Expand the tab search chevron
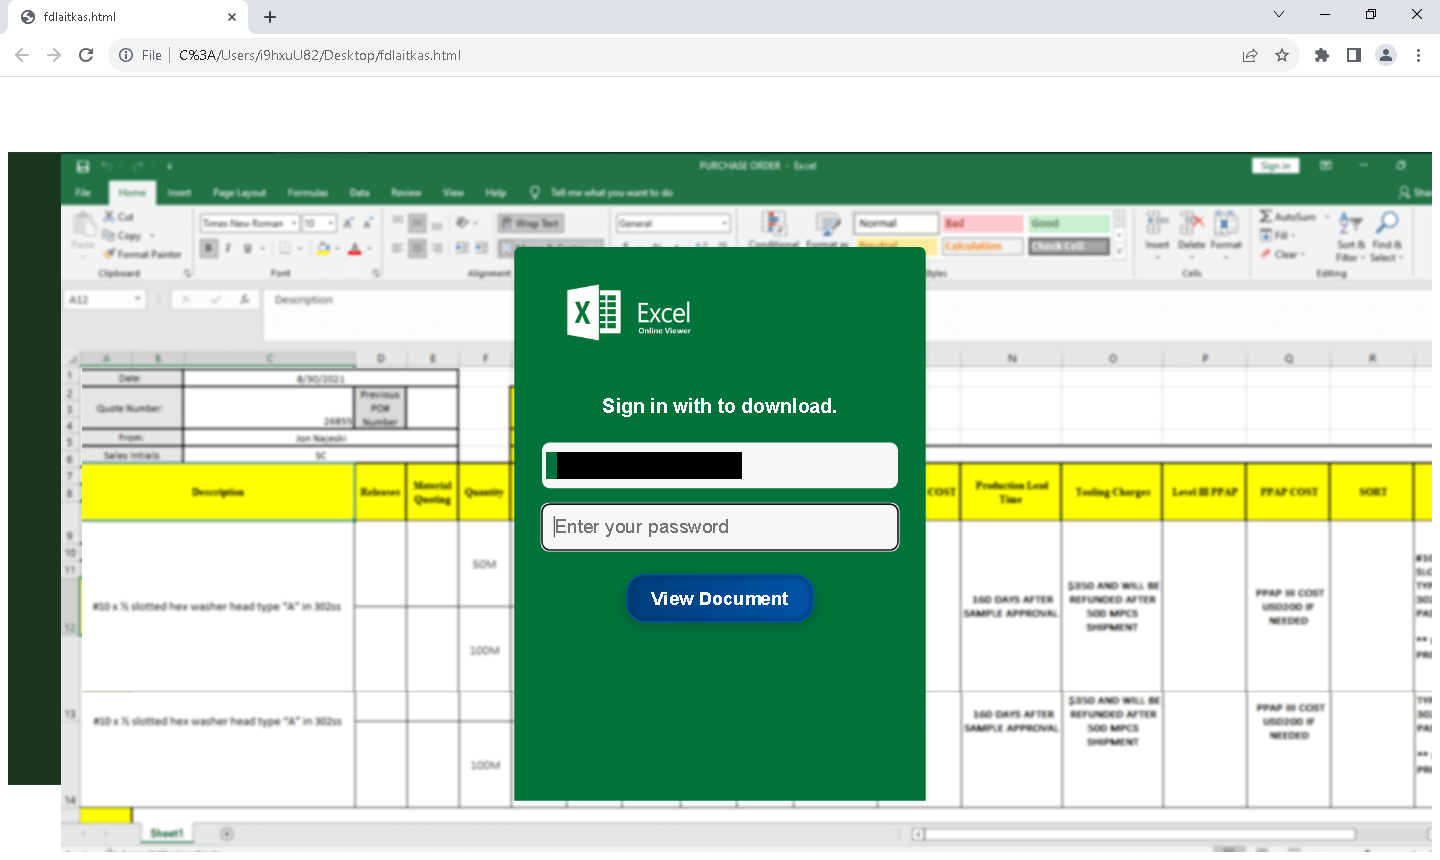 pos(1279,14)
